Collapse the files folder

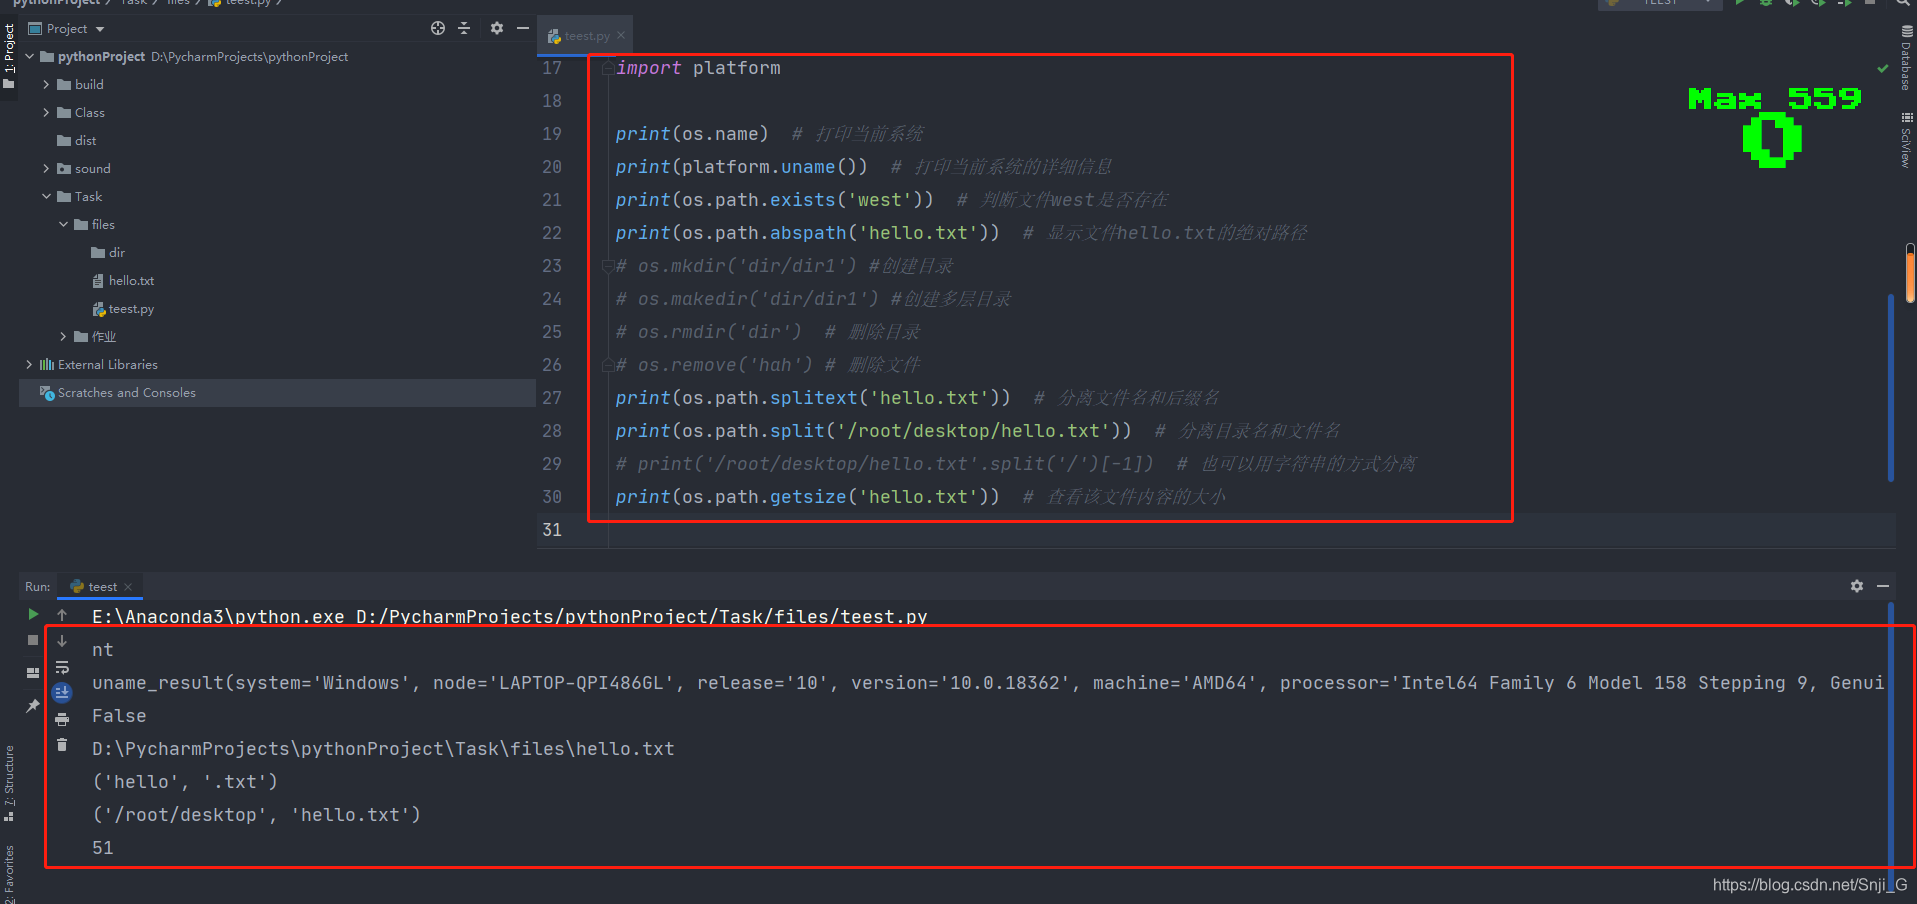(63, 225)
